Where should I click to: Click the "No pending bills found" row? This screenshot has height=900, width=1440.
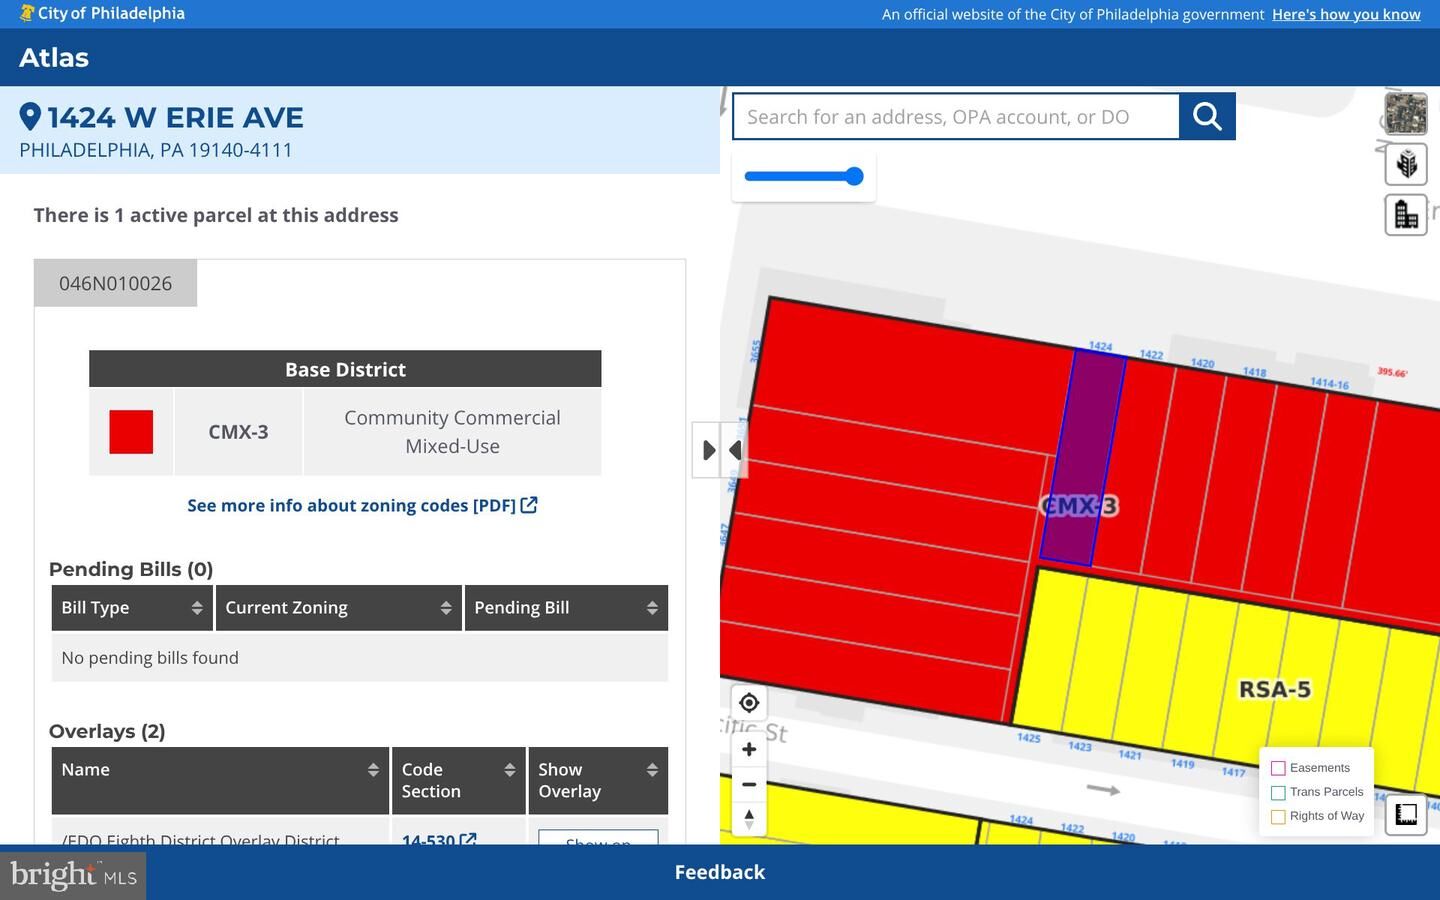point(360,658)
